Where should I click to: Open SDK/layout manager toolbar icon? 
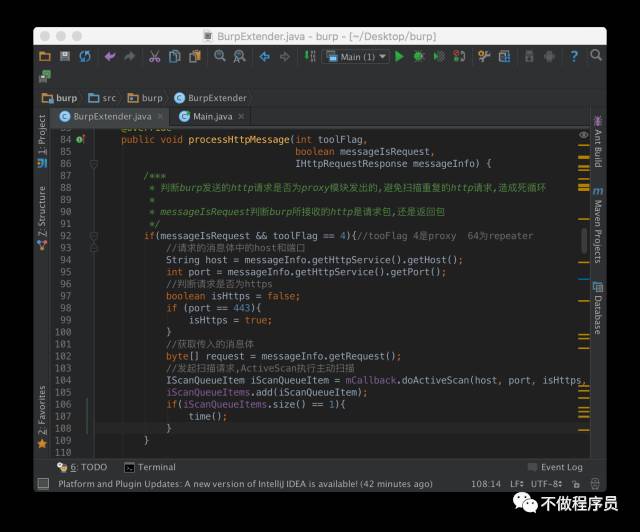click(504, 56)
